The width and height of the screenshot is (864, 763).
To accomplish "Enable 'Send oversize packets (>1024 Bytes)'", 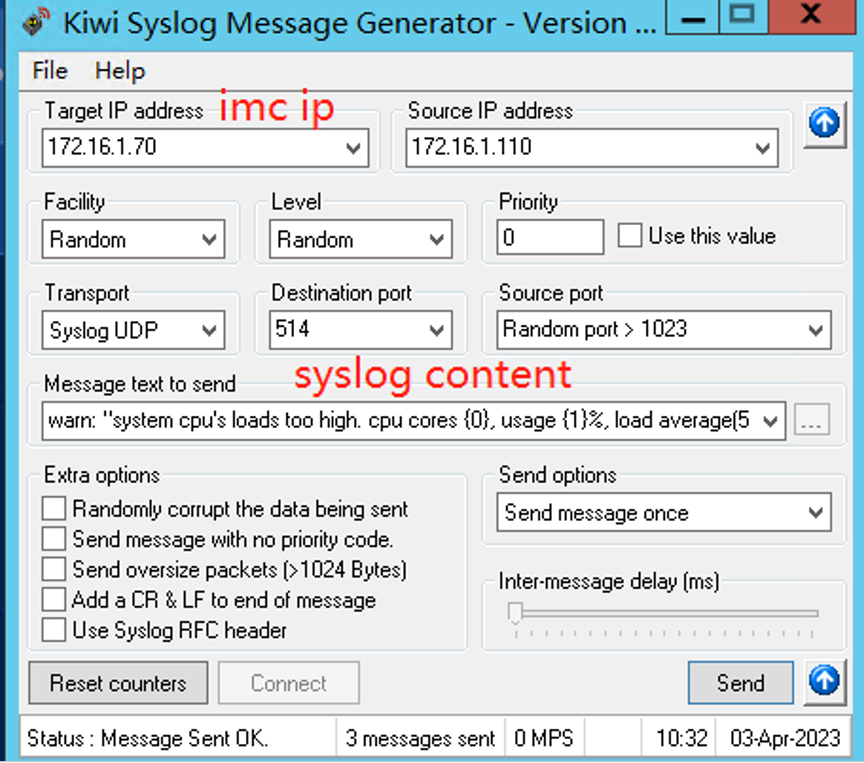I will tap(54, 569).
